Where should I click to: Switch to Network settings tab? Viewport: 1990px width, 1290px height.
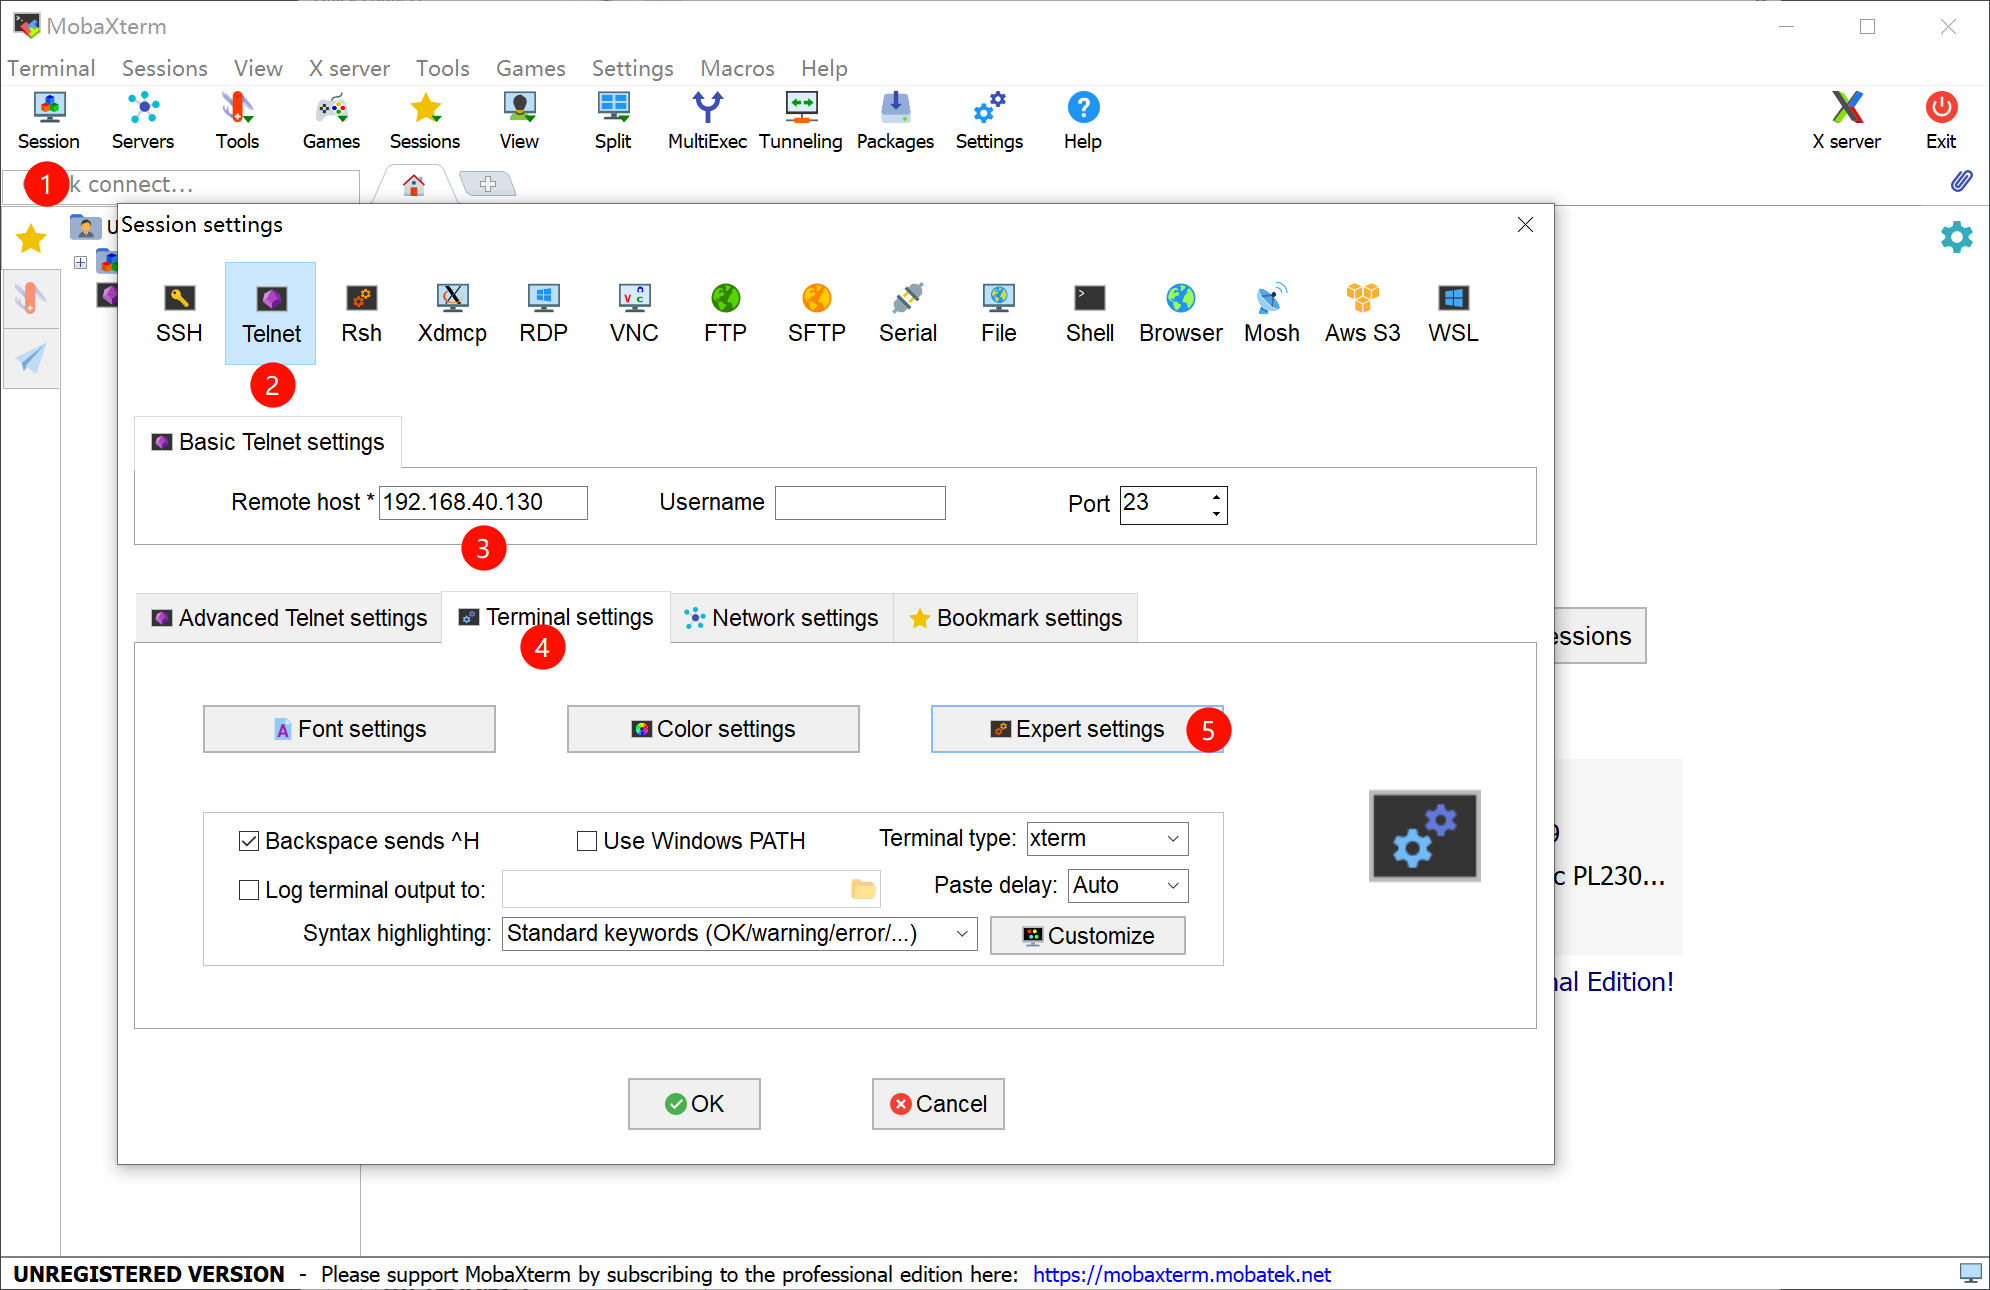pos(781,618)
